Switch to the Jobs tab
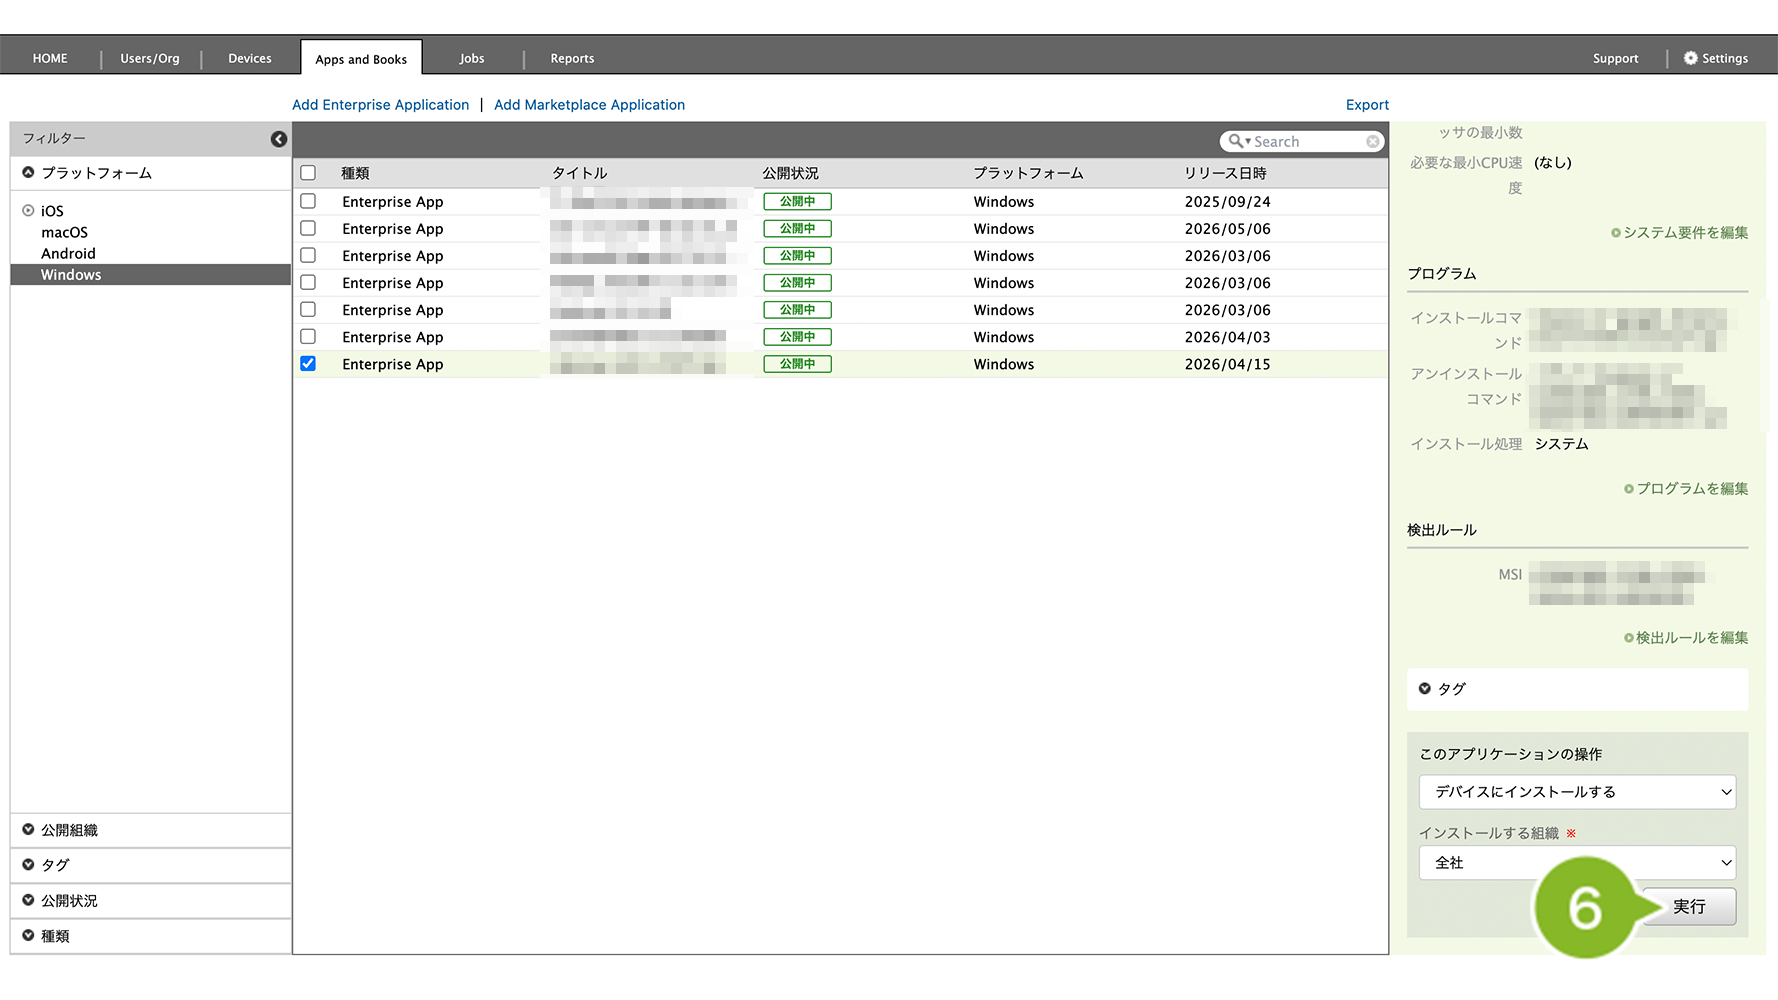The image size is (1778, 1000). [472, 58]
